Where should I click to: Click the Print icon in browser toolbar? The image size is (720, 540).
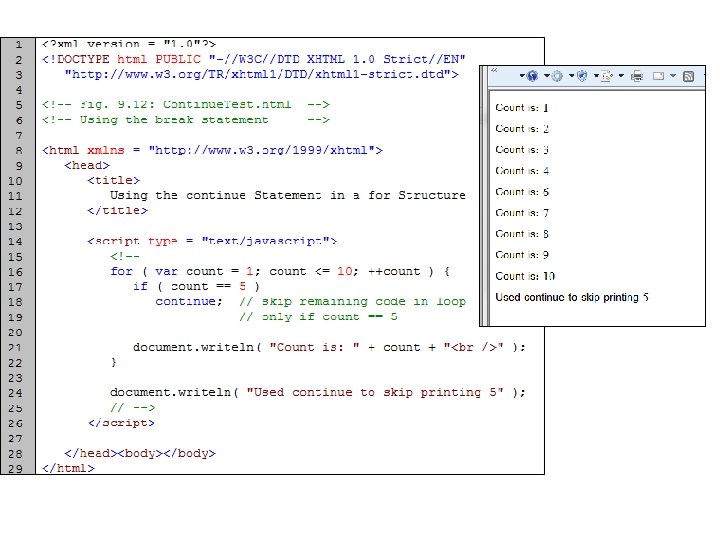point(637,76)
